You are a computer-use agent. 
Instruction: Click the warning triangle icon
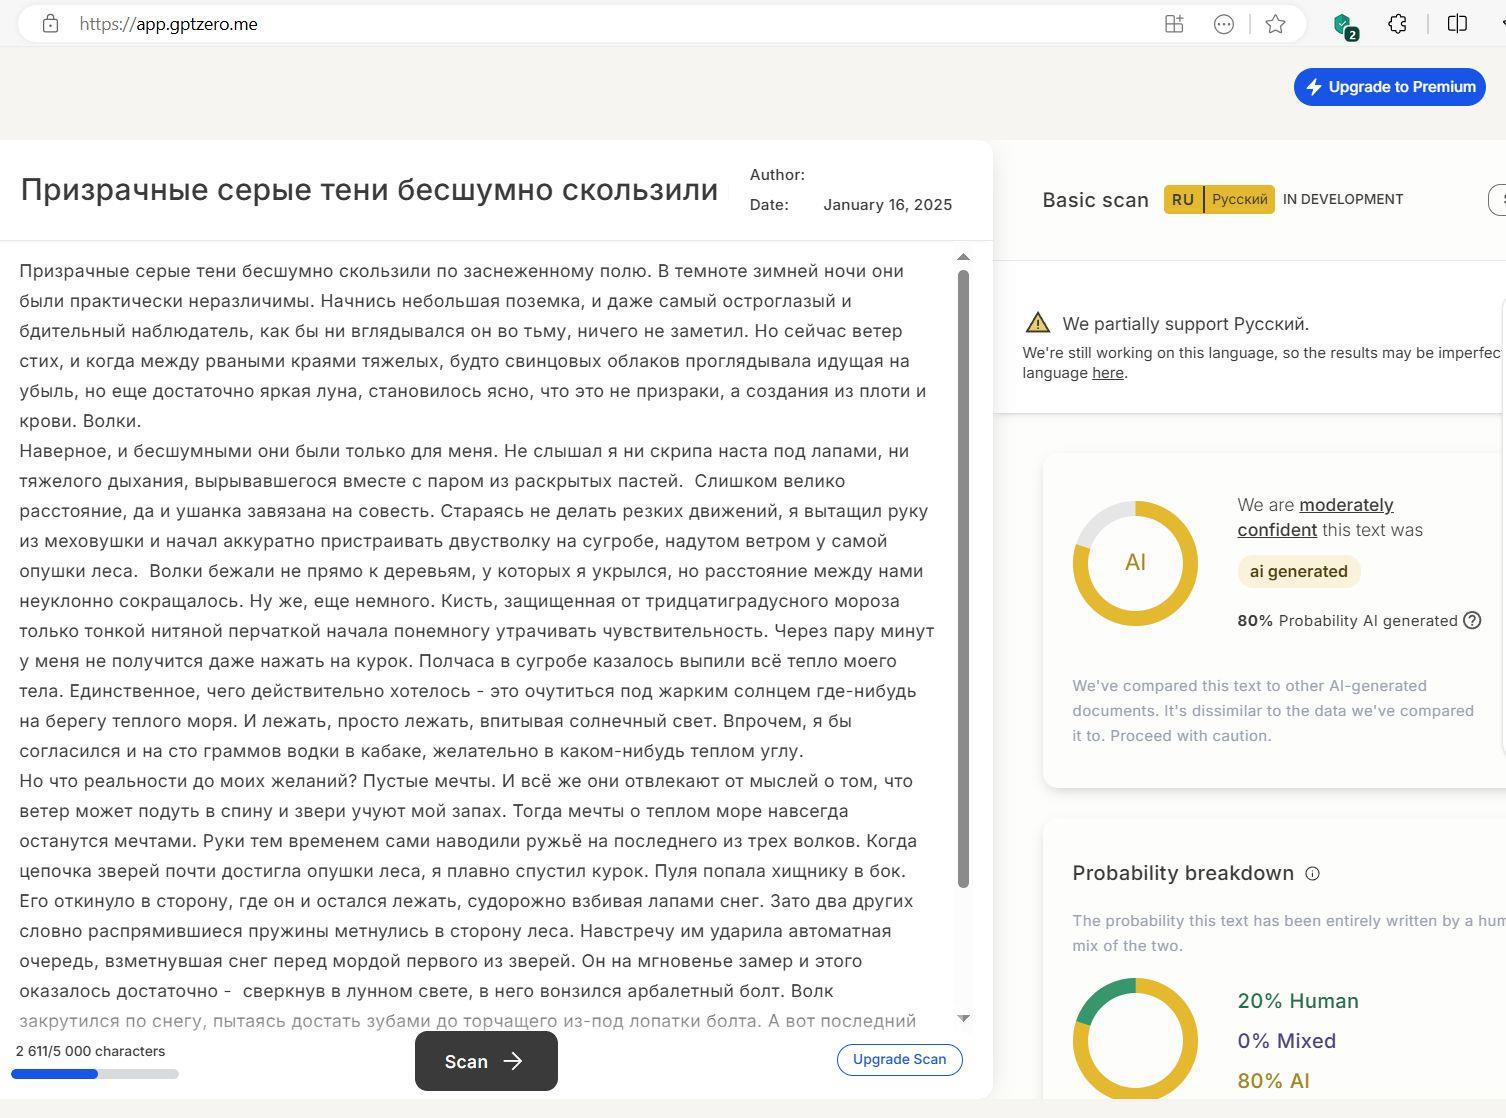point(1037,323)
